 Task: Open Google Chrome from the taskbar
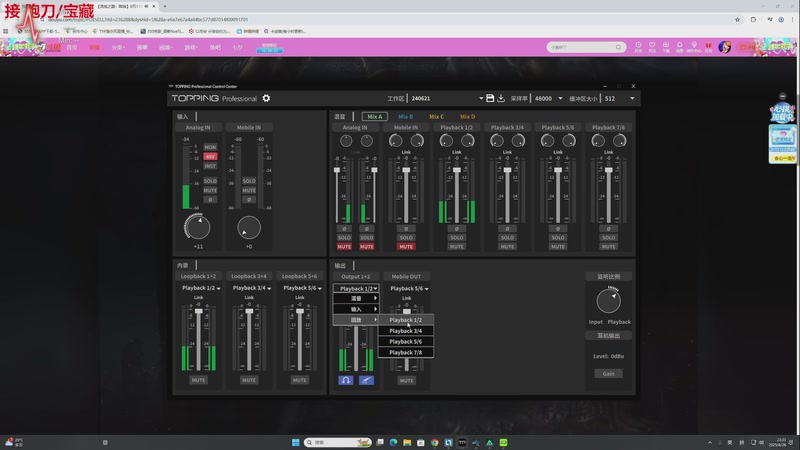(x=435, y=442)
